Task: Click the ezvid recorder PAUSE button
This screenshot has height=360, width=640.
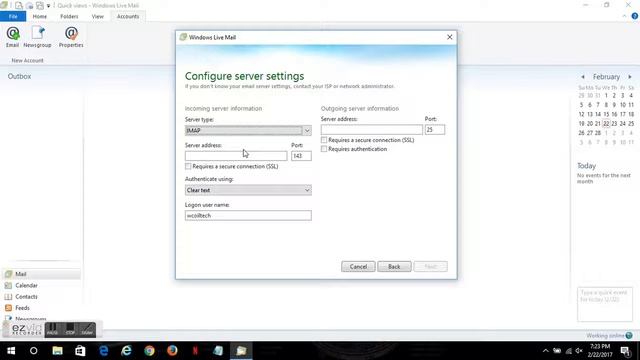Action: [52, 329]
